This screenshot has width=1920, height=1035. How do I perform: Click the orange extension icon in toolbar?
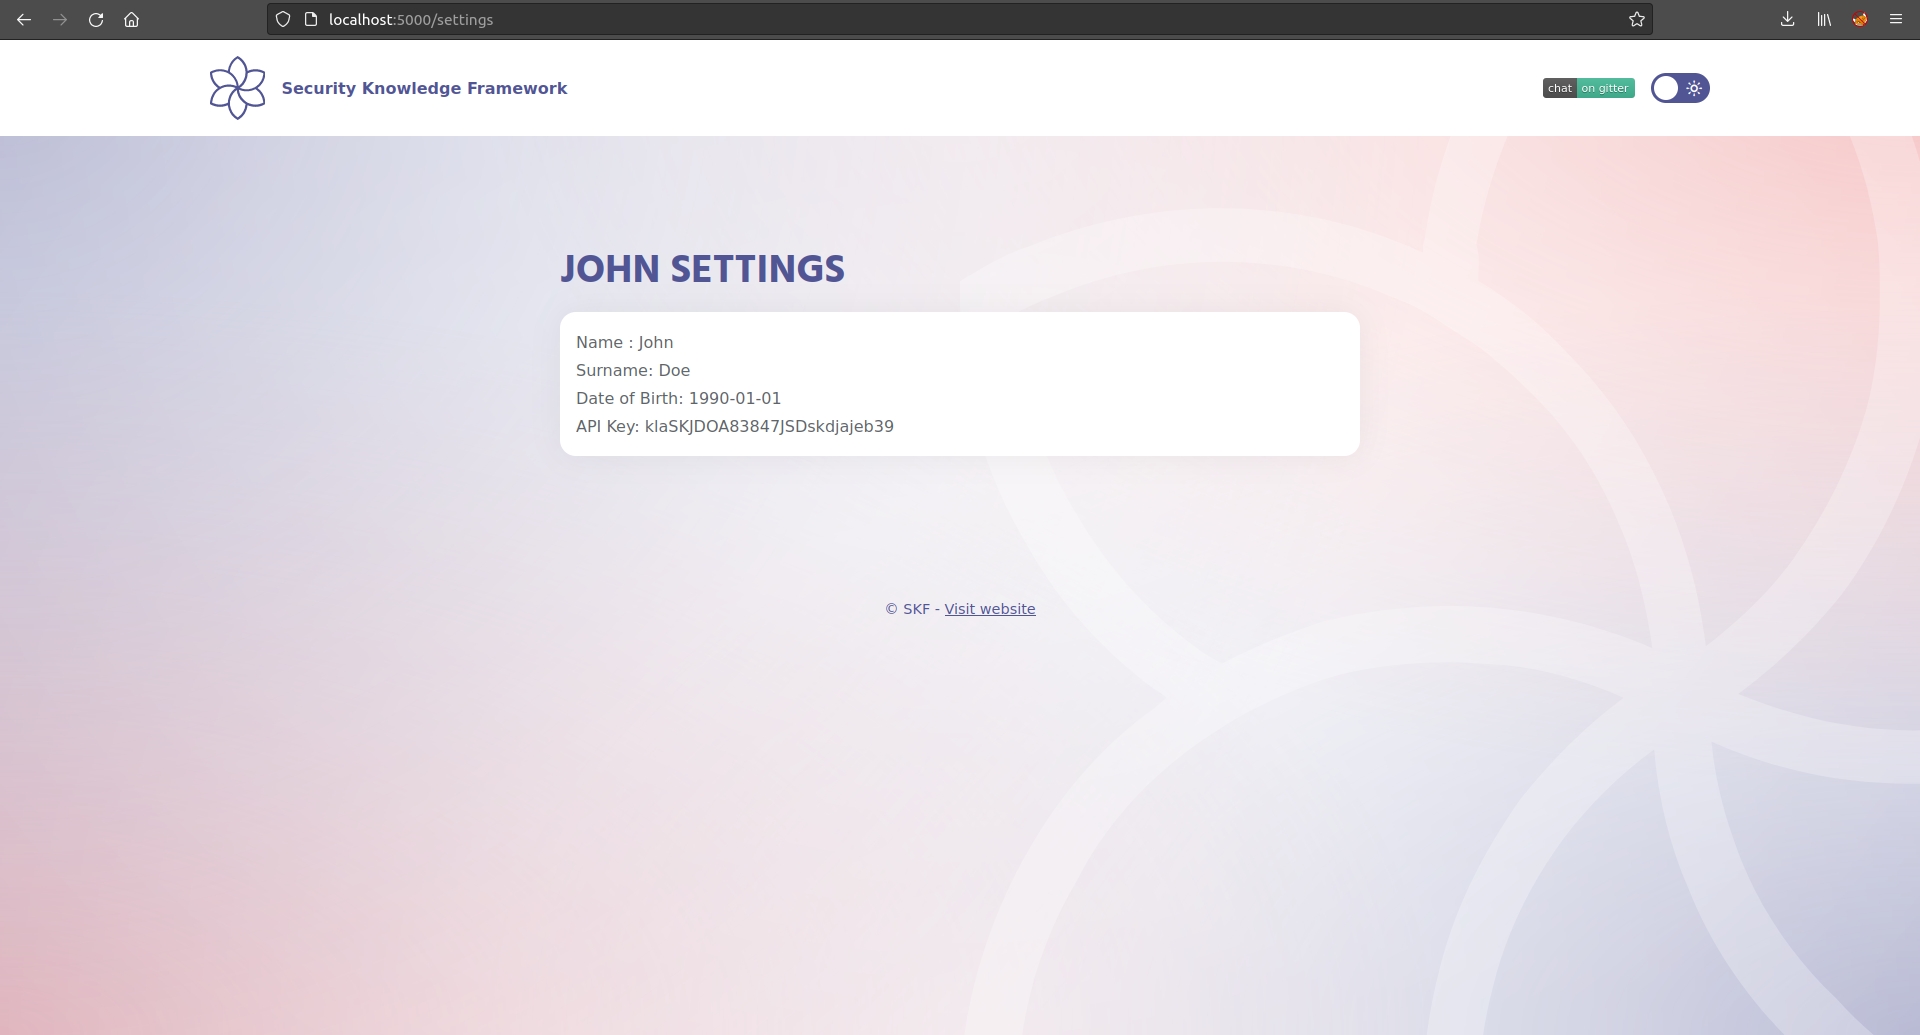(x=1860, y=20)
